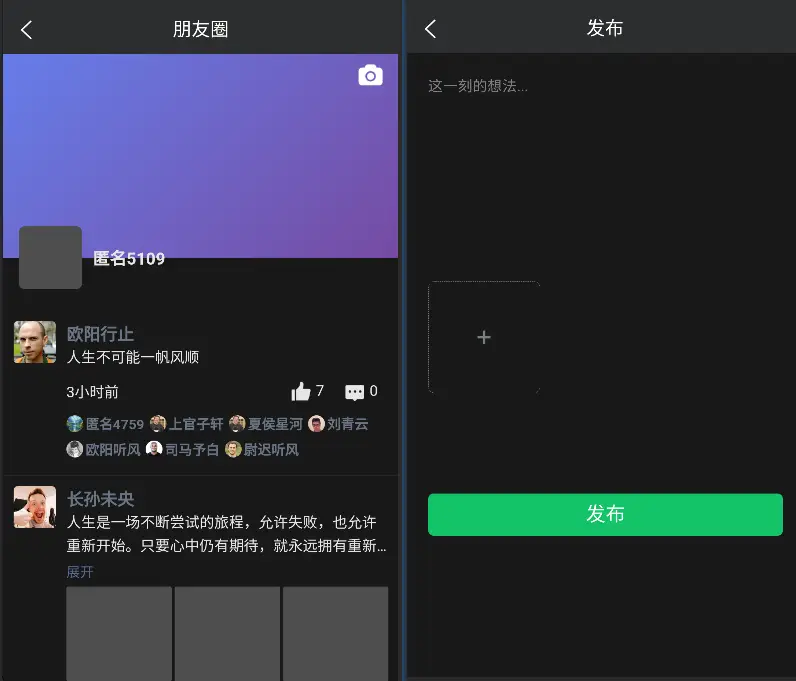The image size is (796, 681).
Task: Expand the post with 展开
Action: point(80,572)
